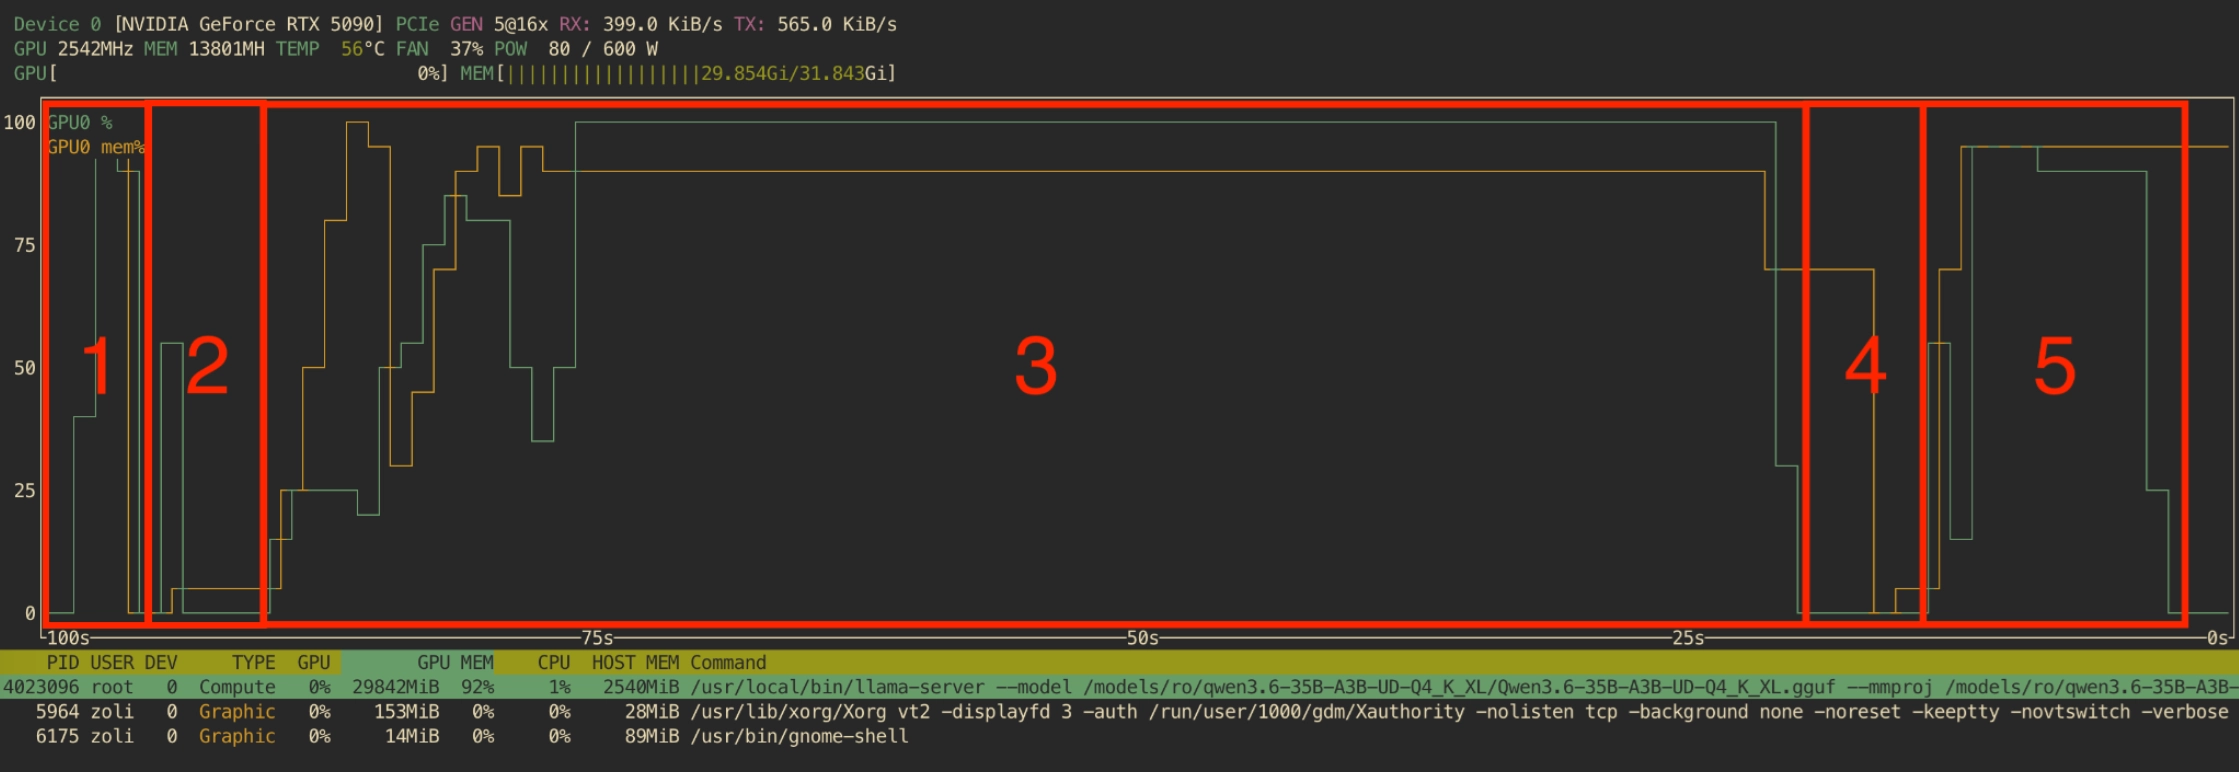Click the "NVIDIA GeForce RTX 5090" device name
The width and height of the screenshot is (2239, 772).
pyautogui.click(x=249, y=24)
